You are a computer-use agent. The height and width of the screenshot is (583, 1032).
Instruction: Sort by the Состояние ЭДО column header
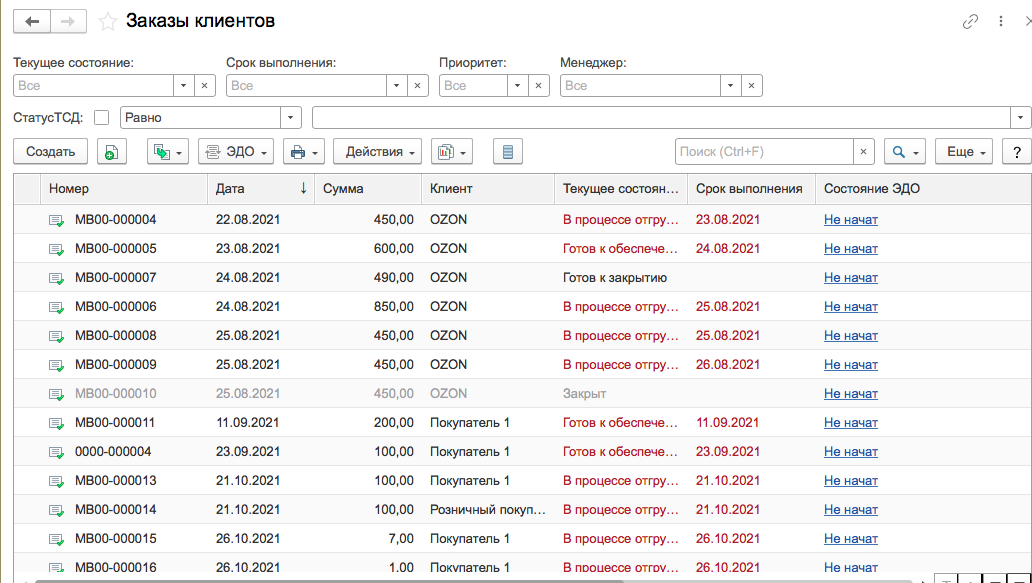[923, 188]
